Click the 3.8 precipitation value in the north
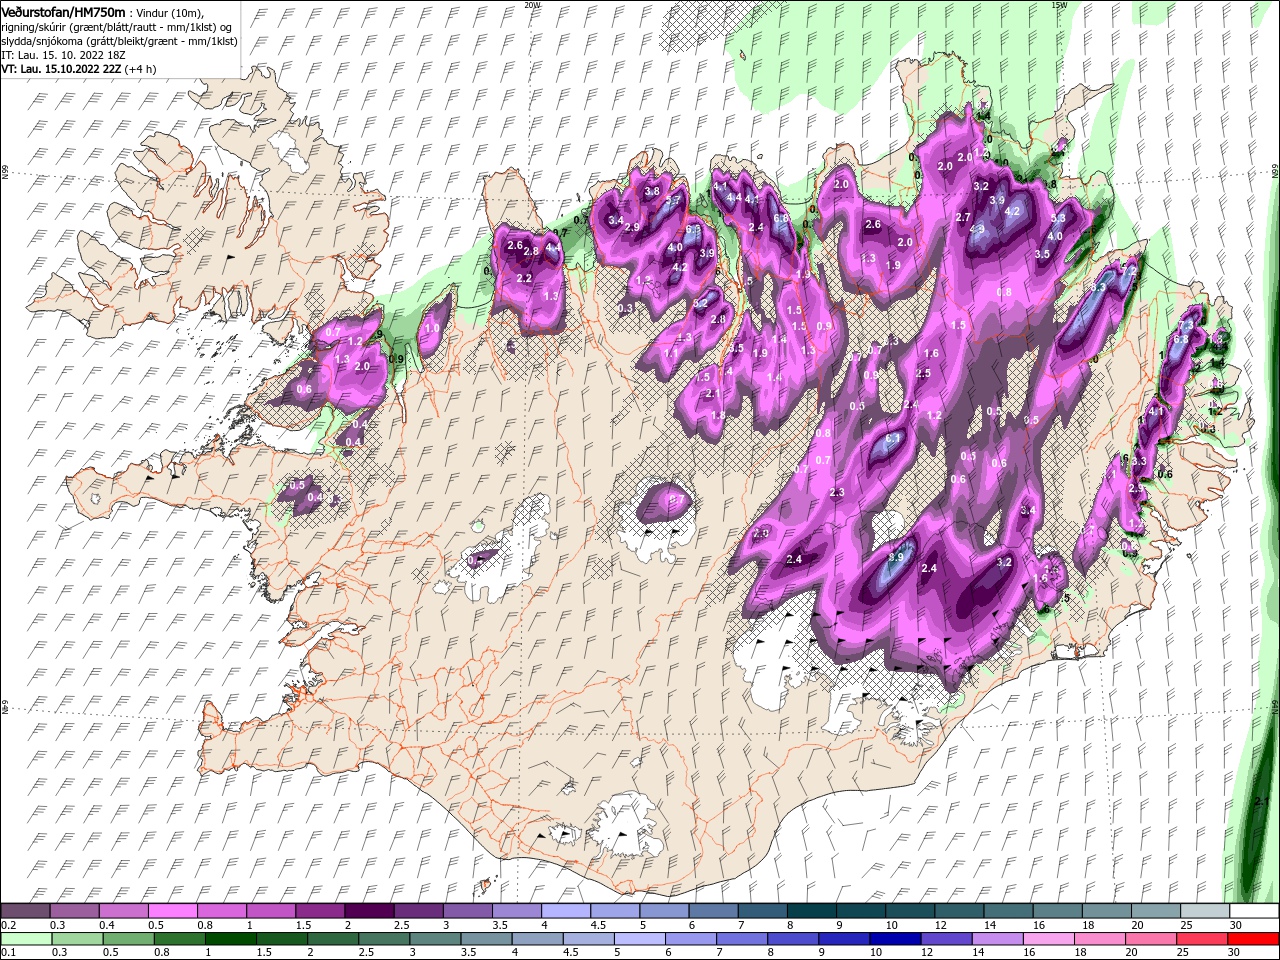The height and width of the screenshot is (960, 1280). 652,191
